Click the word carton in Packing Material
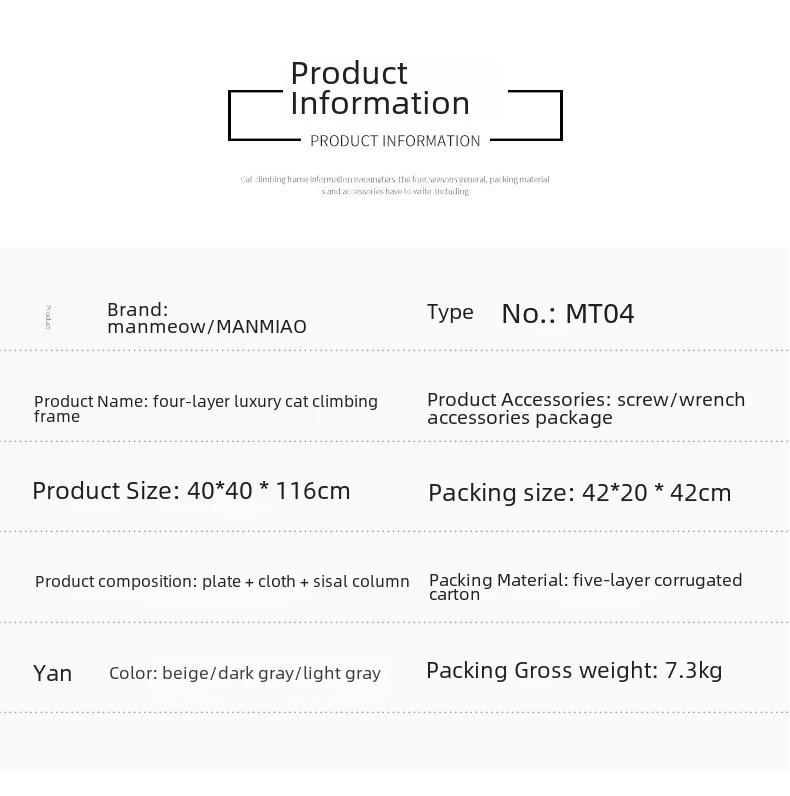790x796 pixels. 454,594
